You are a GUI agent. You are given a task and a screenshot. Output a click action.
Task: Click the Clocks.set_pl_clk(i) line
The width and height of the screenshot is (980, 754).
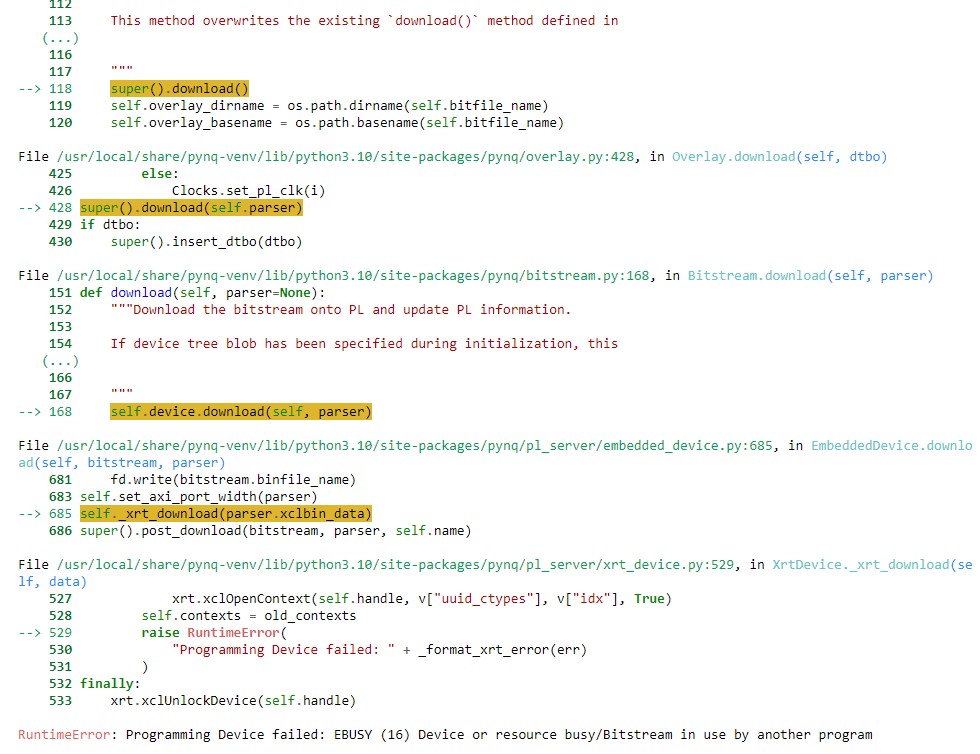(248, 191)
